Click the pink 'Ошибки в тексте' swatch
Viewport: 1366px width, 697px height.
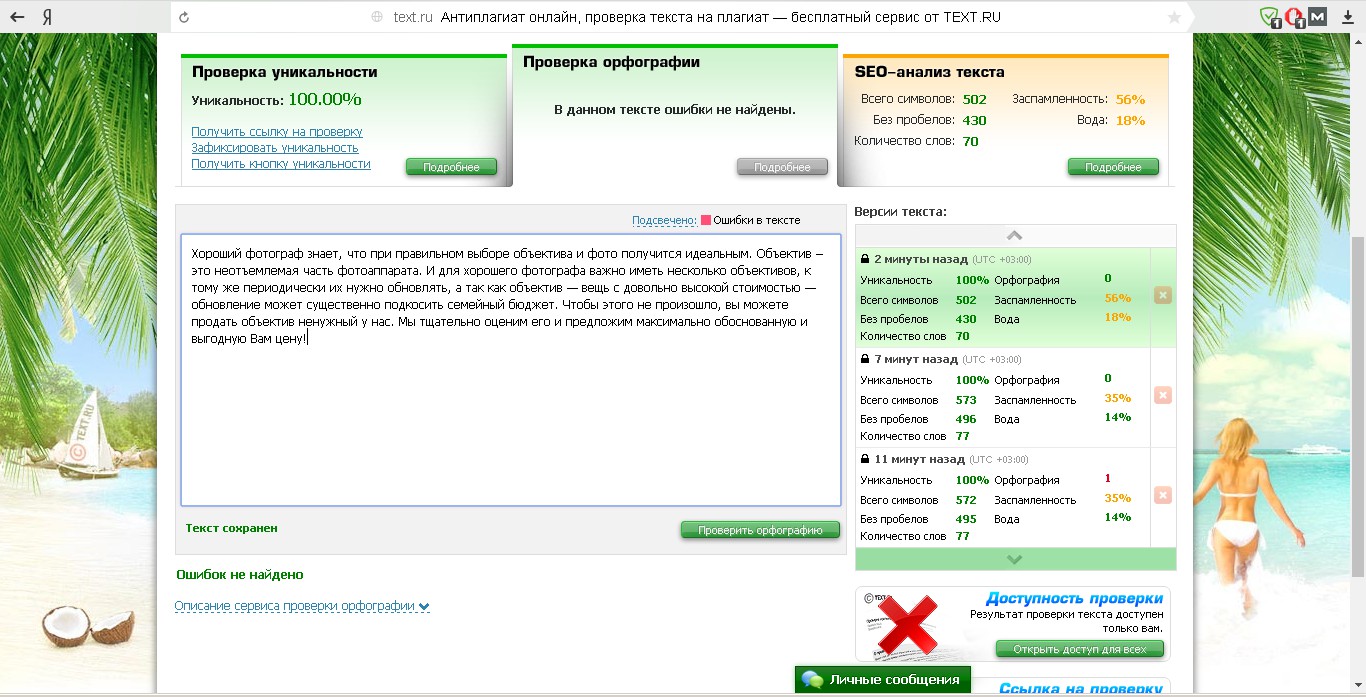coord(706,220)
